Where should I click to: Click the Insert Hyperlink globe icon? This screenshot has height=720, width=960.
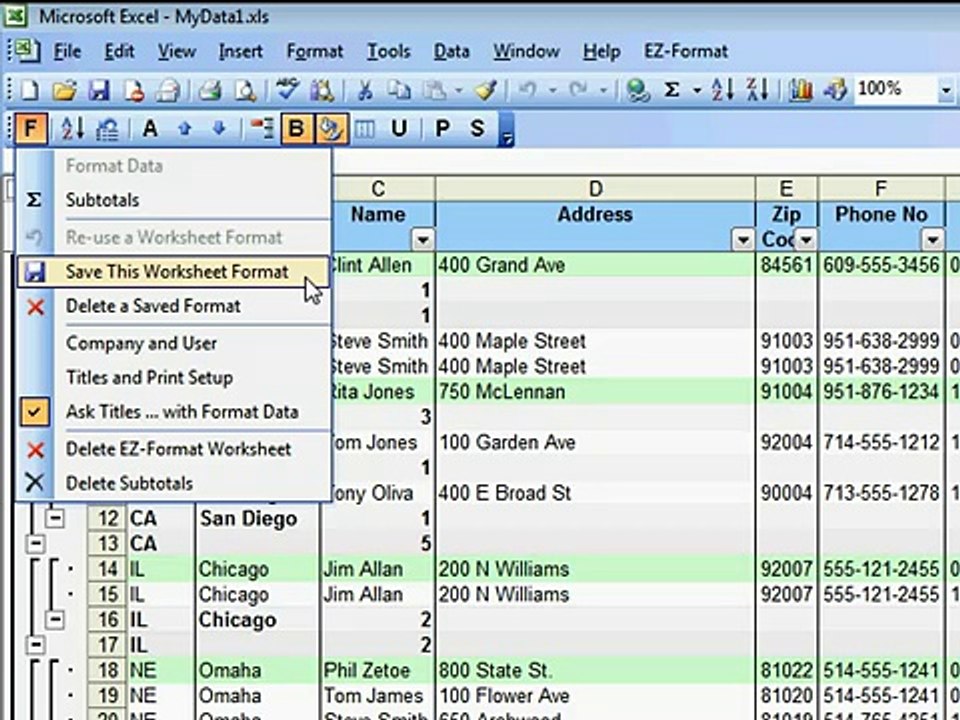coord(637,91)
